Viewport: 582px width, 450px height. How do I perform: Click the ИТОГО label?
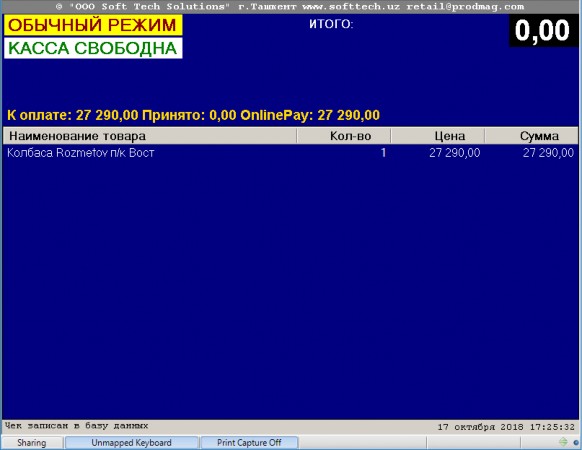pos(331,24)
